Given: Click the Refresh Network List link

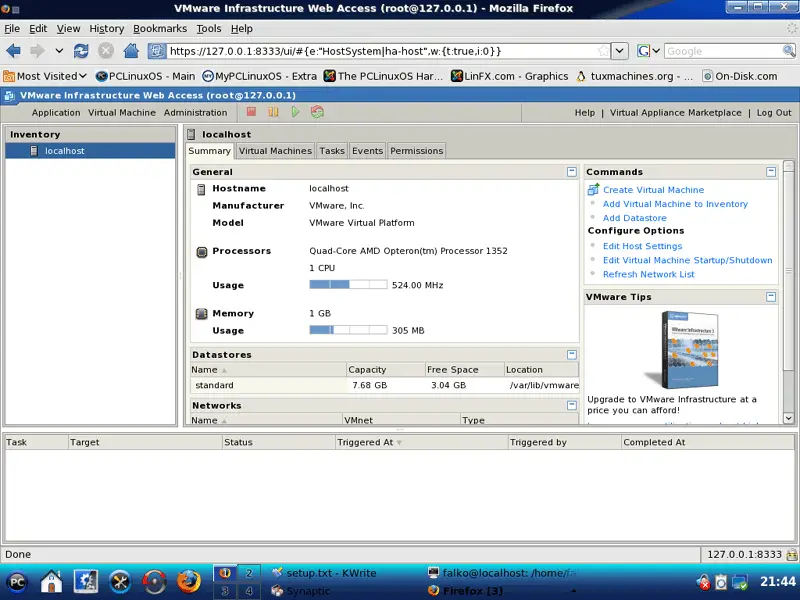Looking at the screenshot, I should click(x=648, y=274).
